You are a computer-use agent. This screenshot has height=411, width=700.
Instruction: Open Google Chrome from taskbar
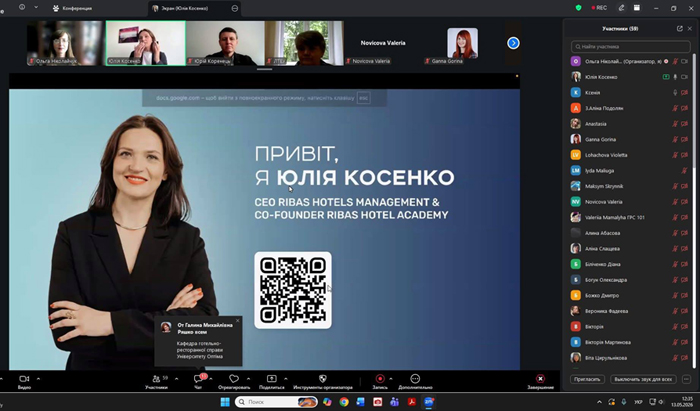point(344,402)
